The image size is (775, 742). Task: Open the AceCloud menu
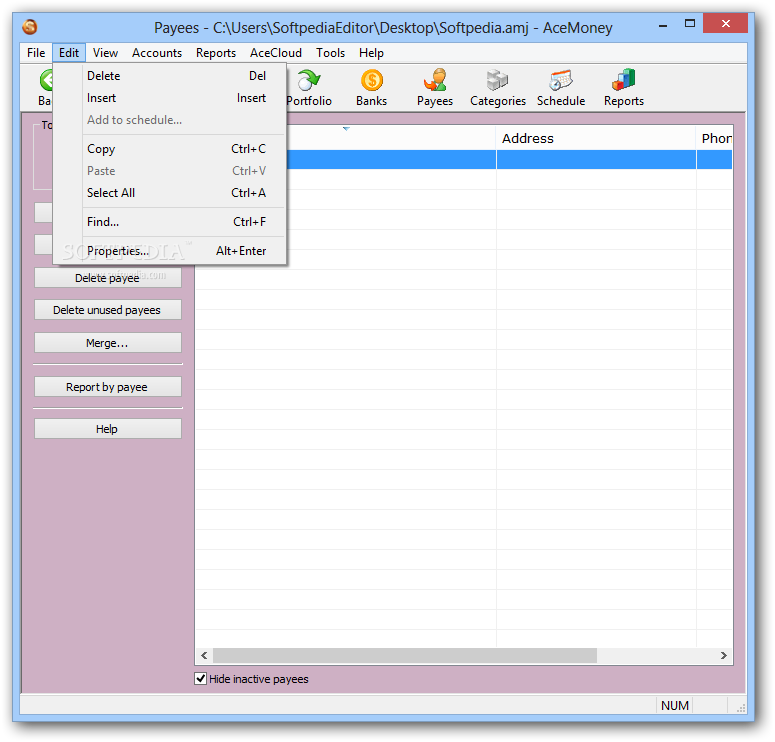click(x=276, y=53)
